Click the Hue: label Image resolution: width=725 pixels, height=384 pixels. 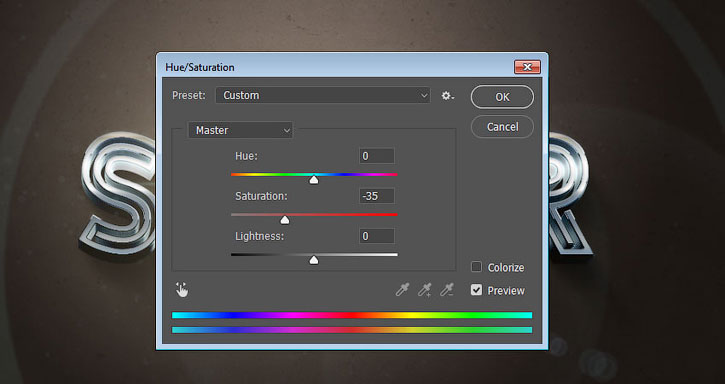pyautogui.click(x=246, y=156)
